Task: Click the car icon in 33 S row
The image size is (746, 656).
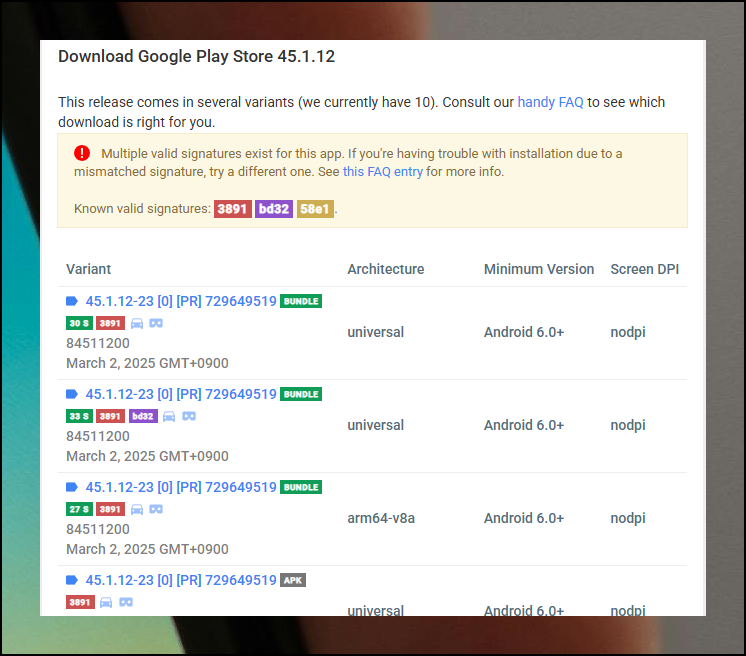Action: click(169, 417)
